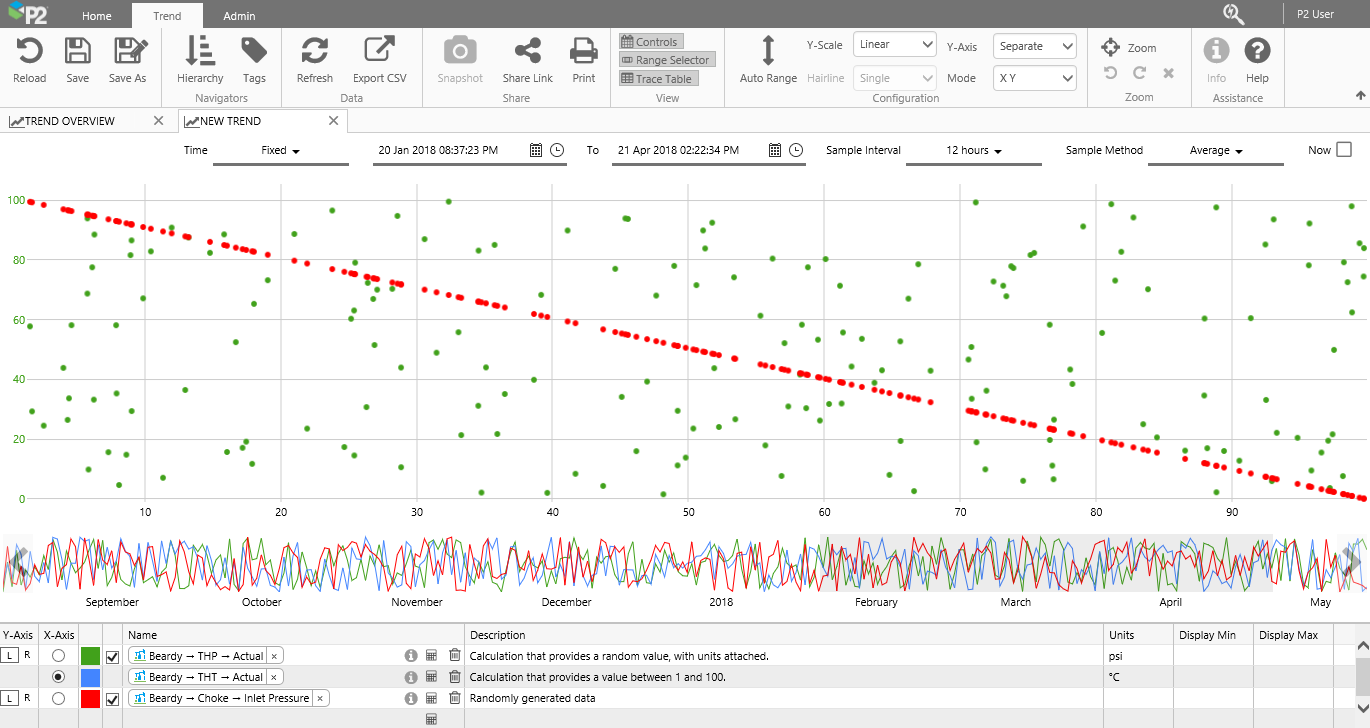
Task: Export trend data as CSV
Action: click(379, 51)
